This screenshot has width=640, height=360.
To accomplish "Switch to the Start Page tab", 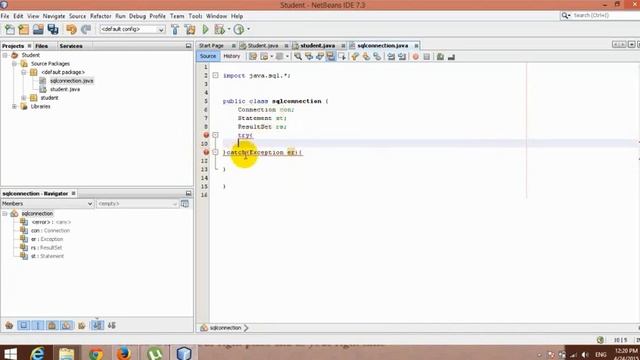I will tap(211, 46).
